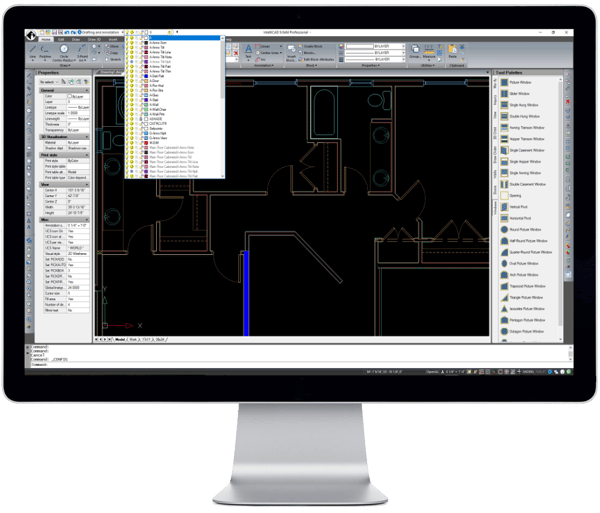The width and height of the screenshot is (600, 513).
Task: Click the large Text tool
Action: [248, 51]
